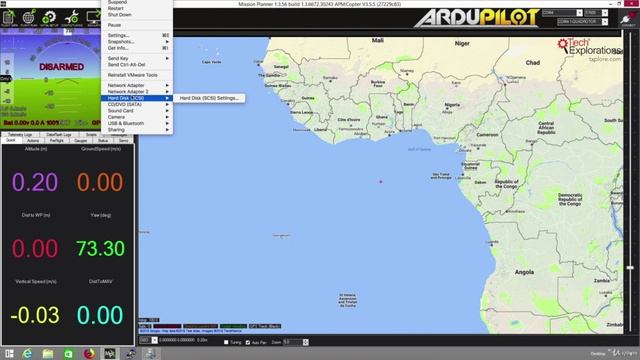Click the DistToMAV value
This screenshot has width=640, height=360.
point(100,315)
